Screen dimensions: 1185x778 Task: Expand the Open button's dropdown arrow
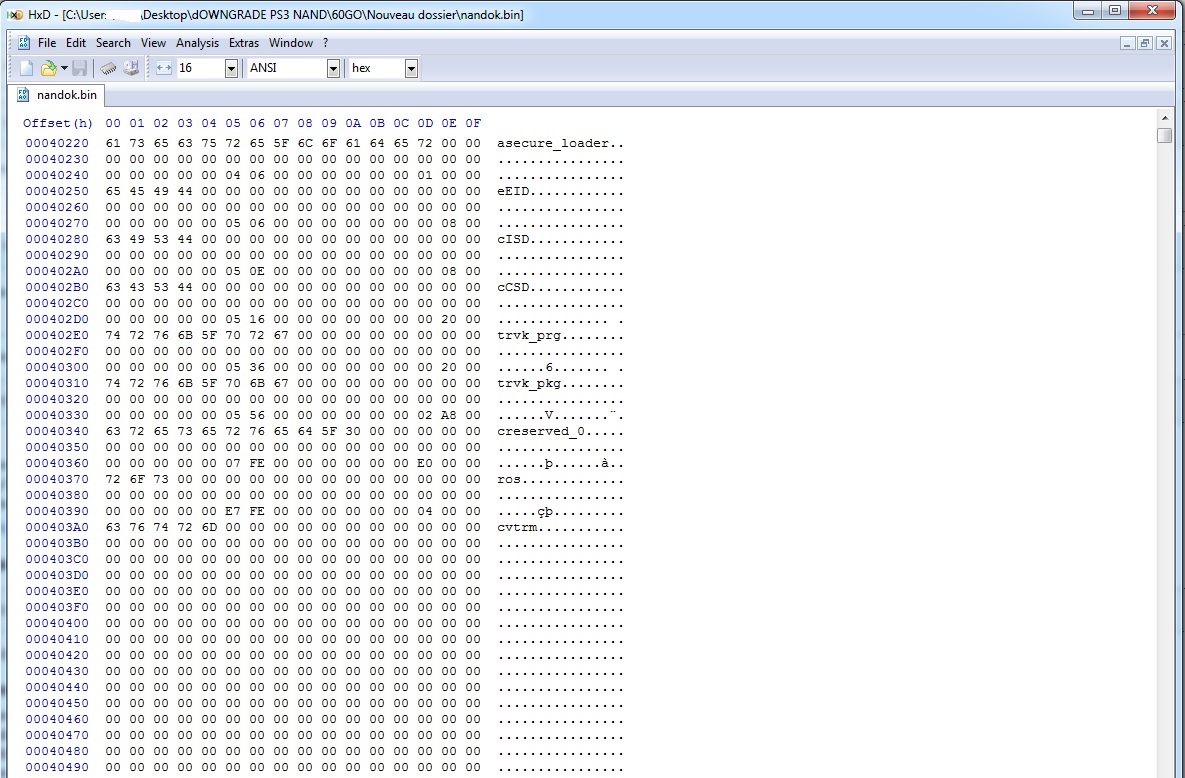coord(64,68)
